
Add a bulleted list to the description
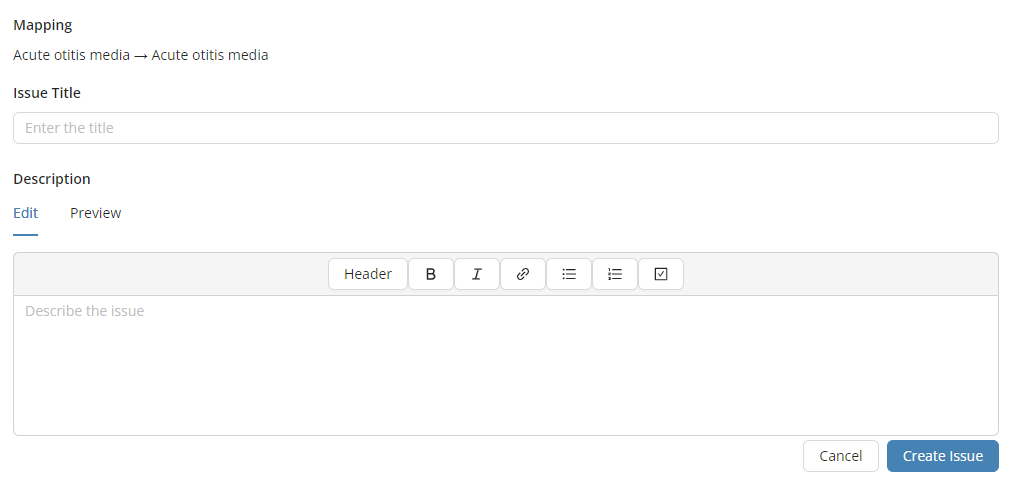click(x=569, y=274)
